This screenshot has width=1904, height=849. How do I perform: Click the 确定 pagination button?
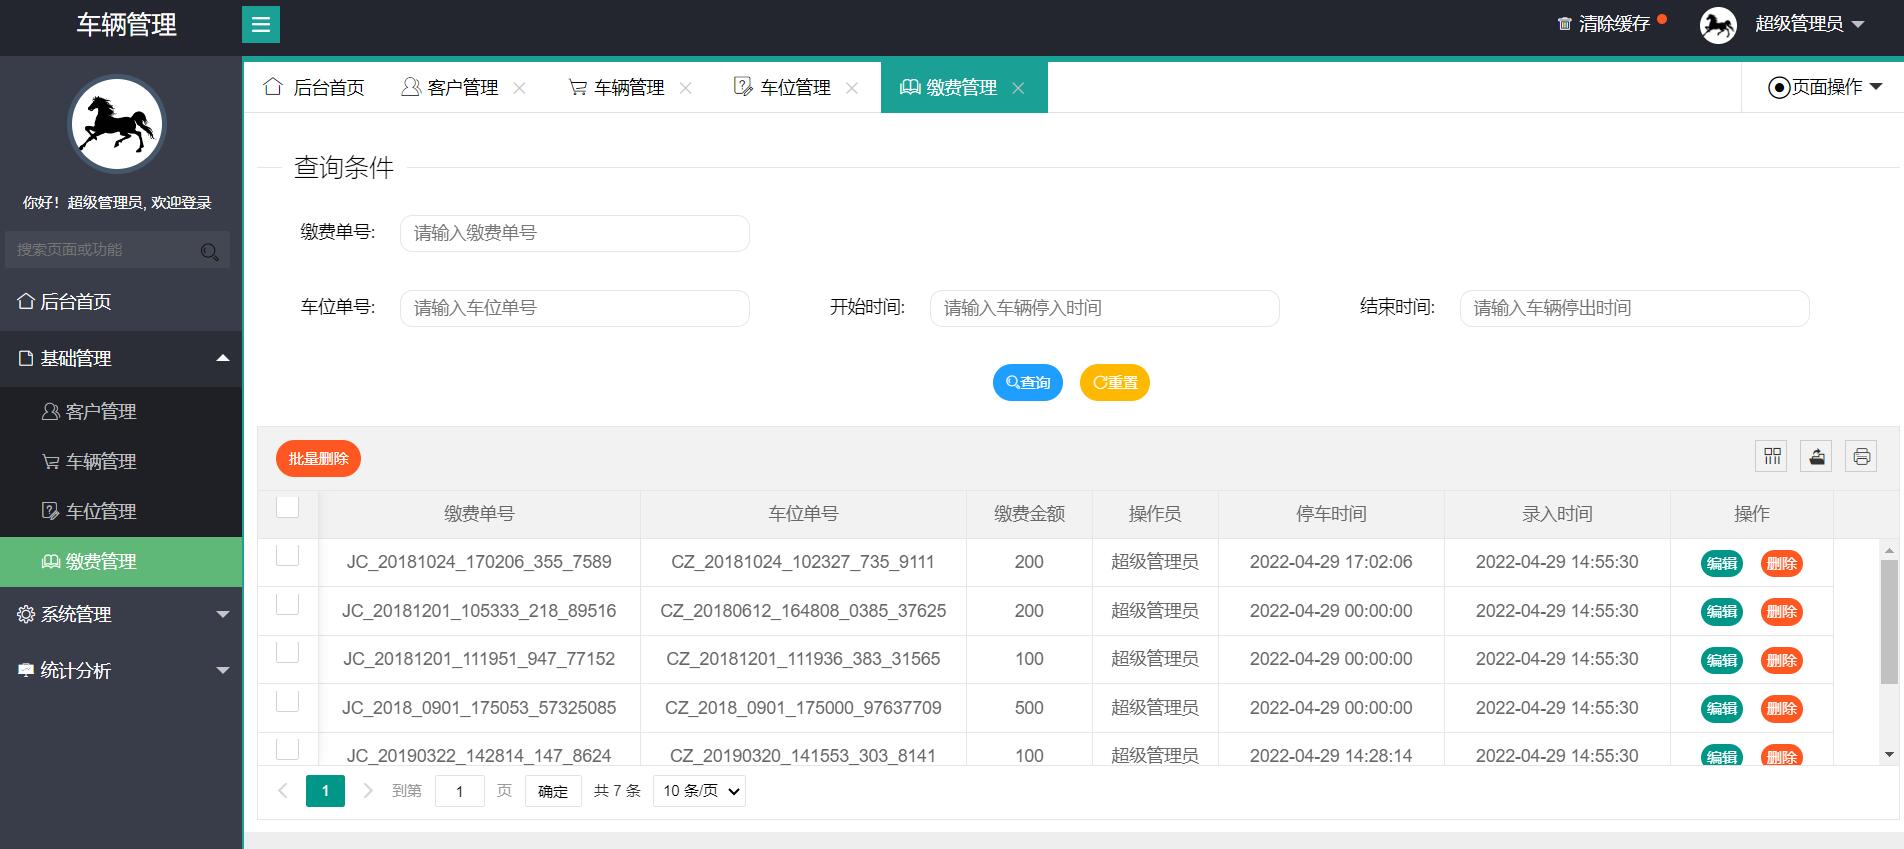(553, 791)
